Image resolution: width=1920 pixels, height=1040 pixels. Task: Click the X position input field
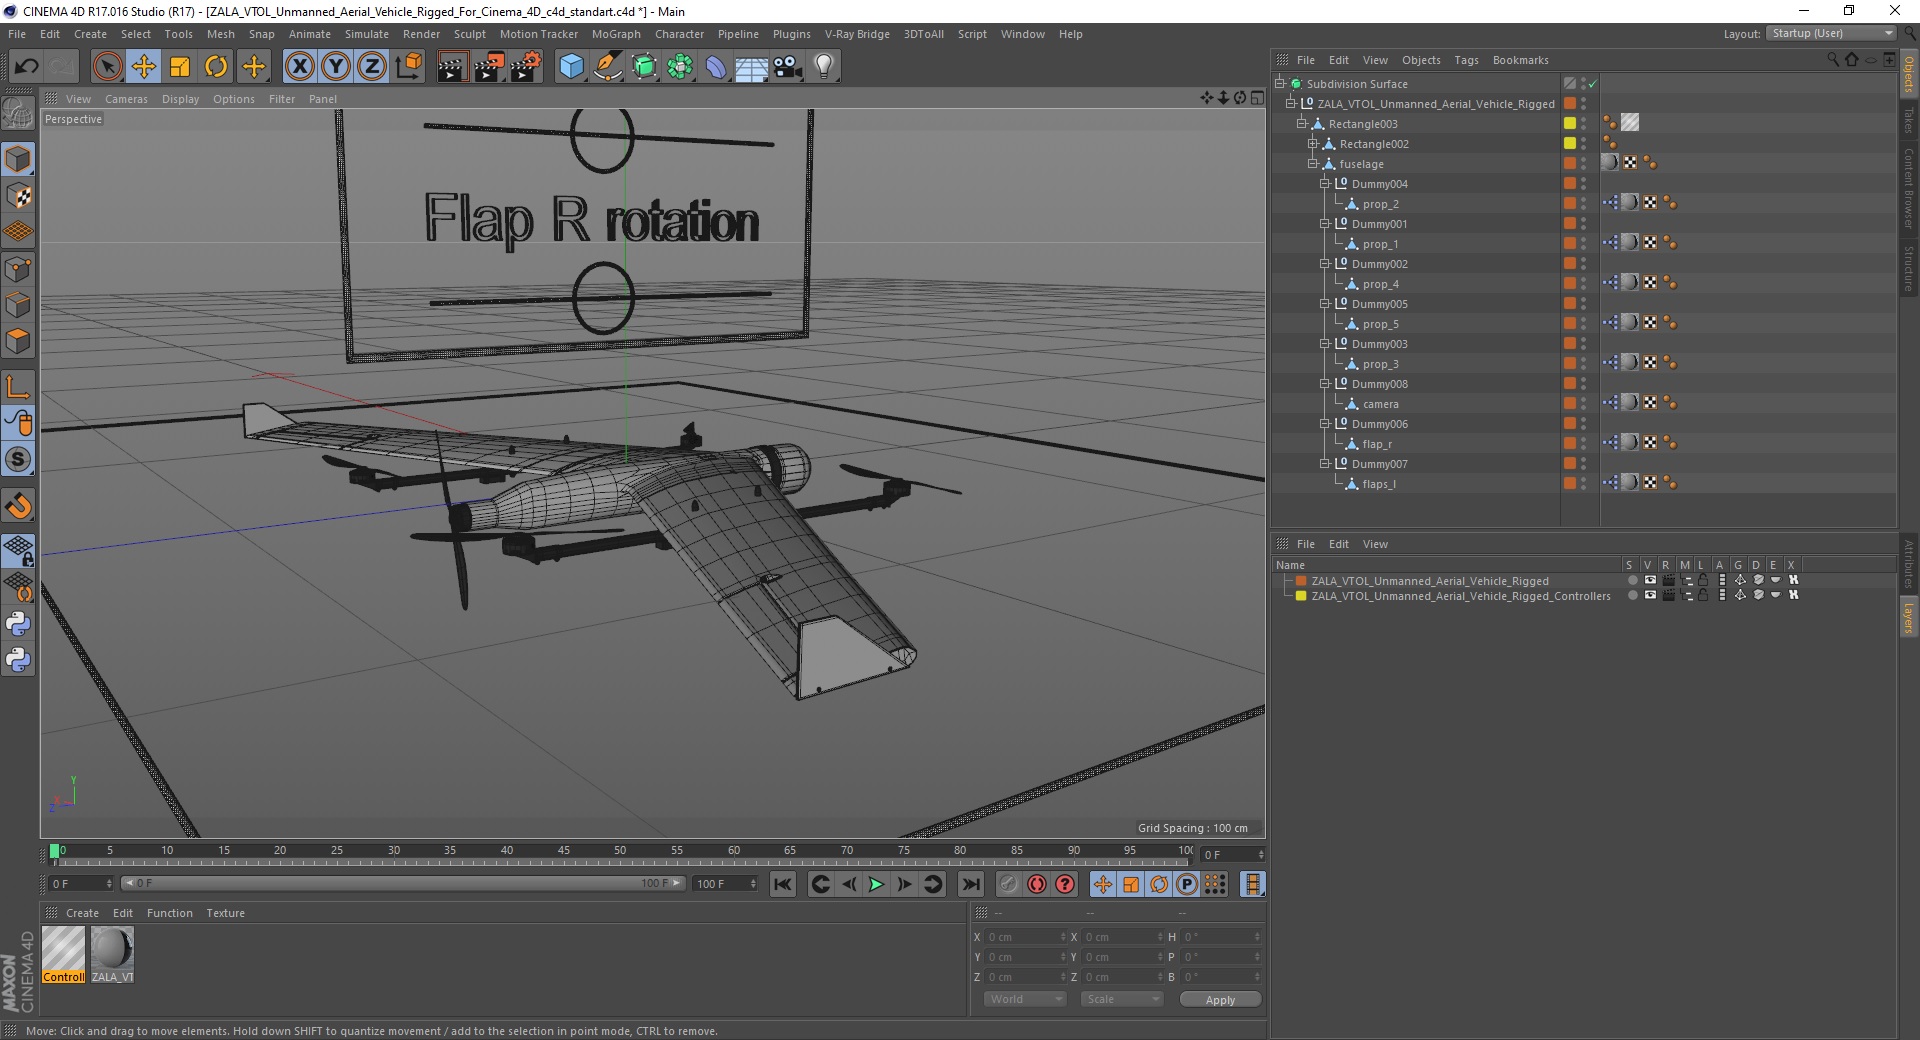coord(1025,937)
